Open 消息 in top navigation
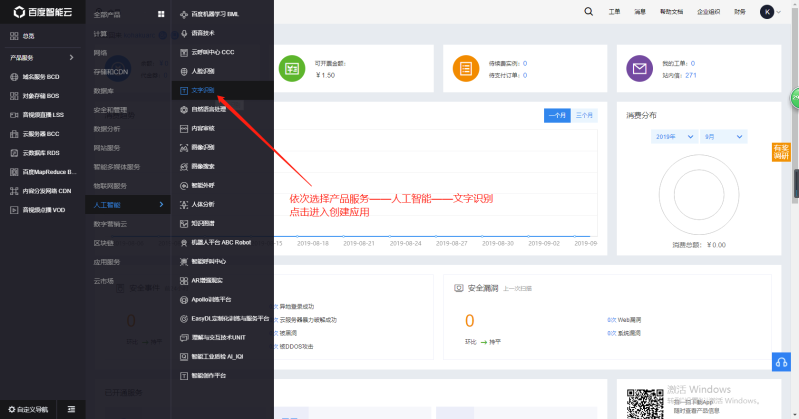This screenshot has height=419, width=799. point(640,12)
